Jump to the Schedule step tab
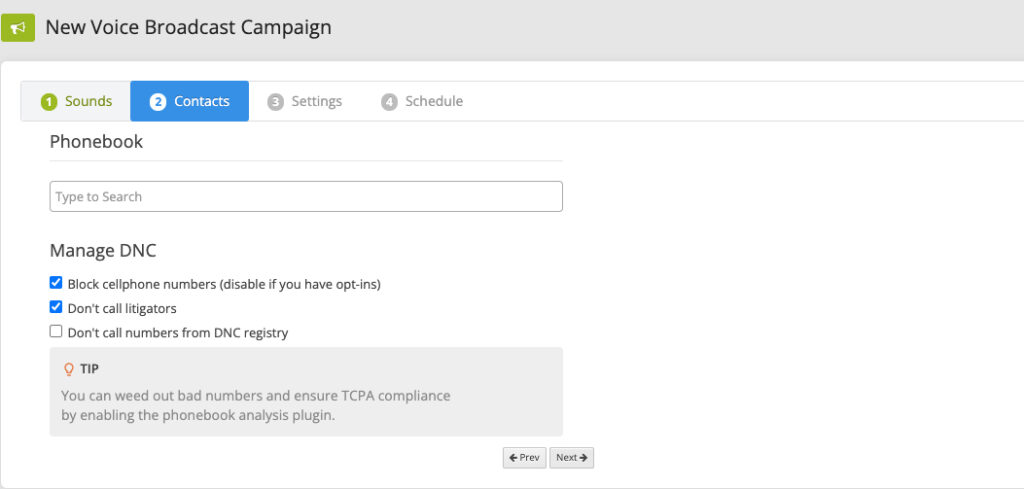 pos(422,101)
